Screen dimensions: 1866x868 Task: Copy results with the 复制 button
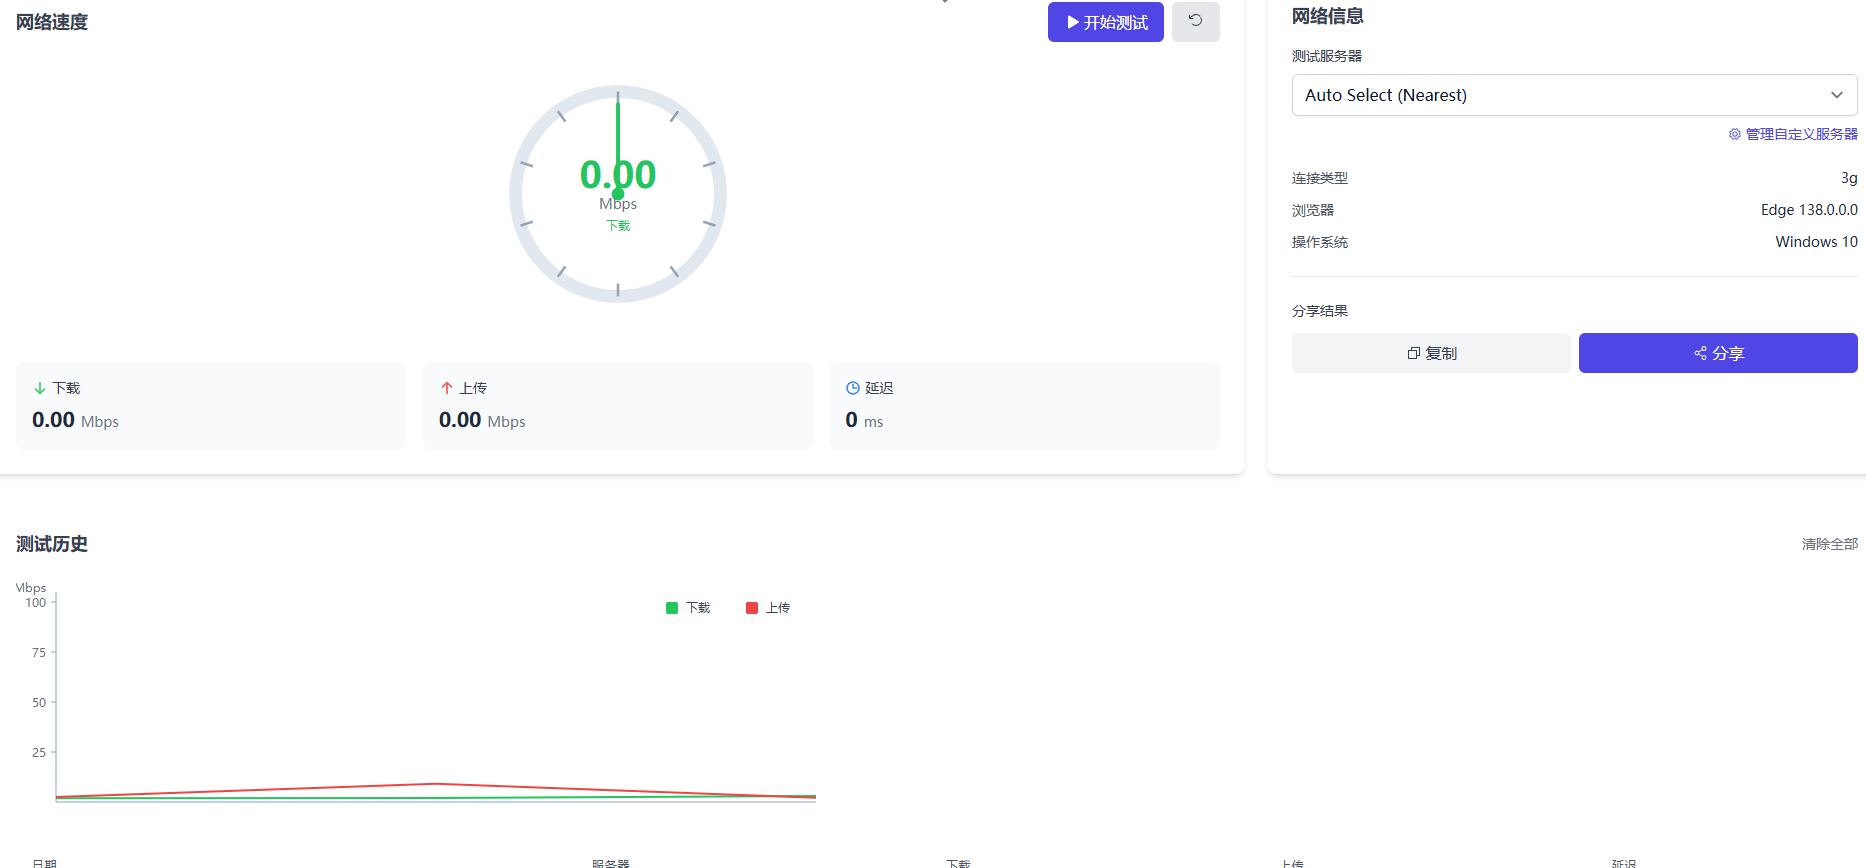[x=1431, y=353]
